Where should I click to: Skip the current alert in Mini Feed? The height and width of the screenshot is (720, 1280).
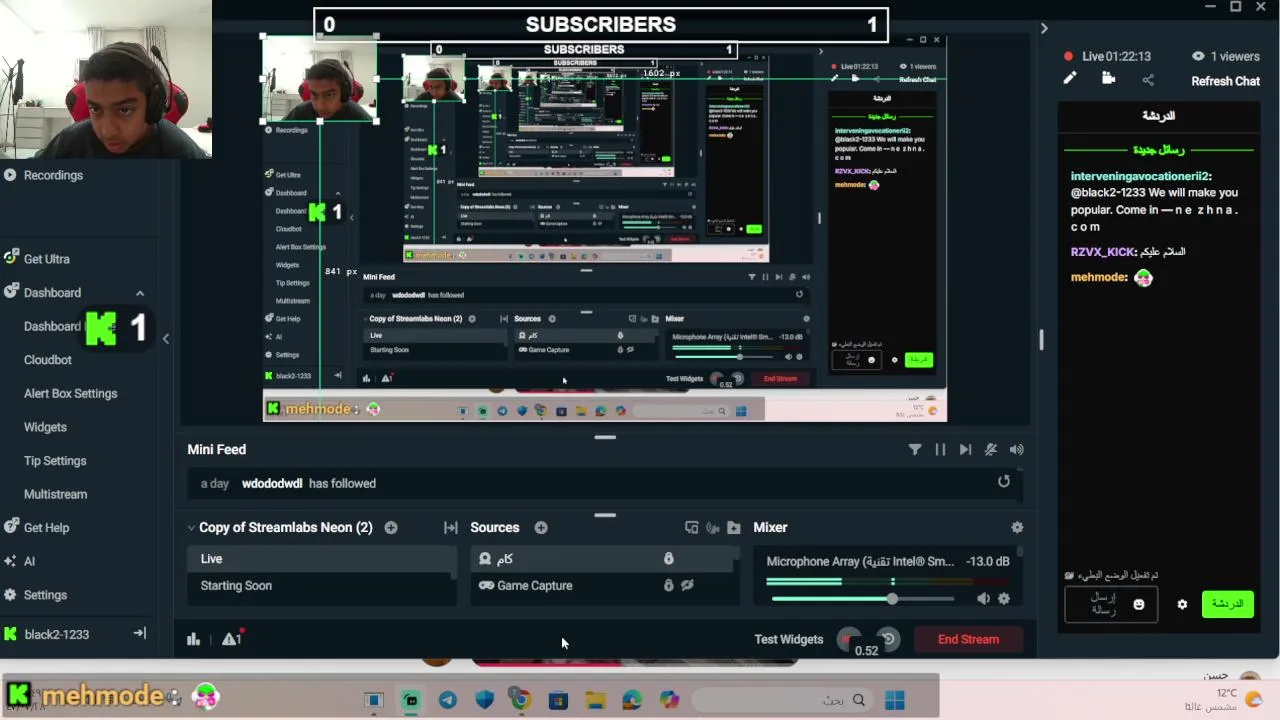(x=965, y=450)
